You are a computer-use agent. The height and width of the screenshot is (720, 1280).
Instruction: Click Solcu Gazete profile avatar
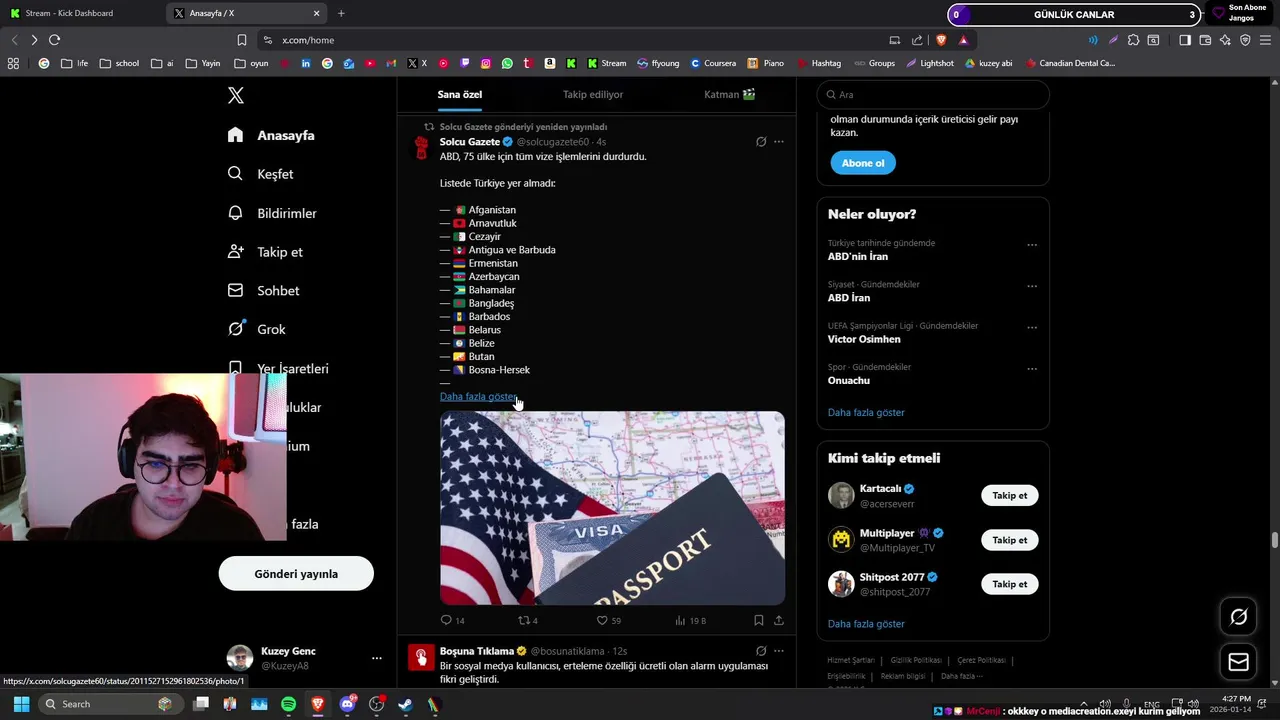click(422, 148)
